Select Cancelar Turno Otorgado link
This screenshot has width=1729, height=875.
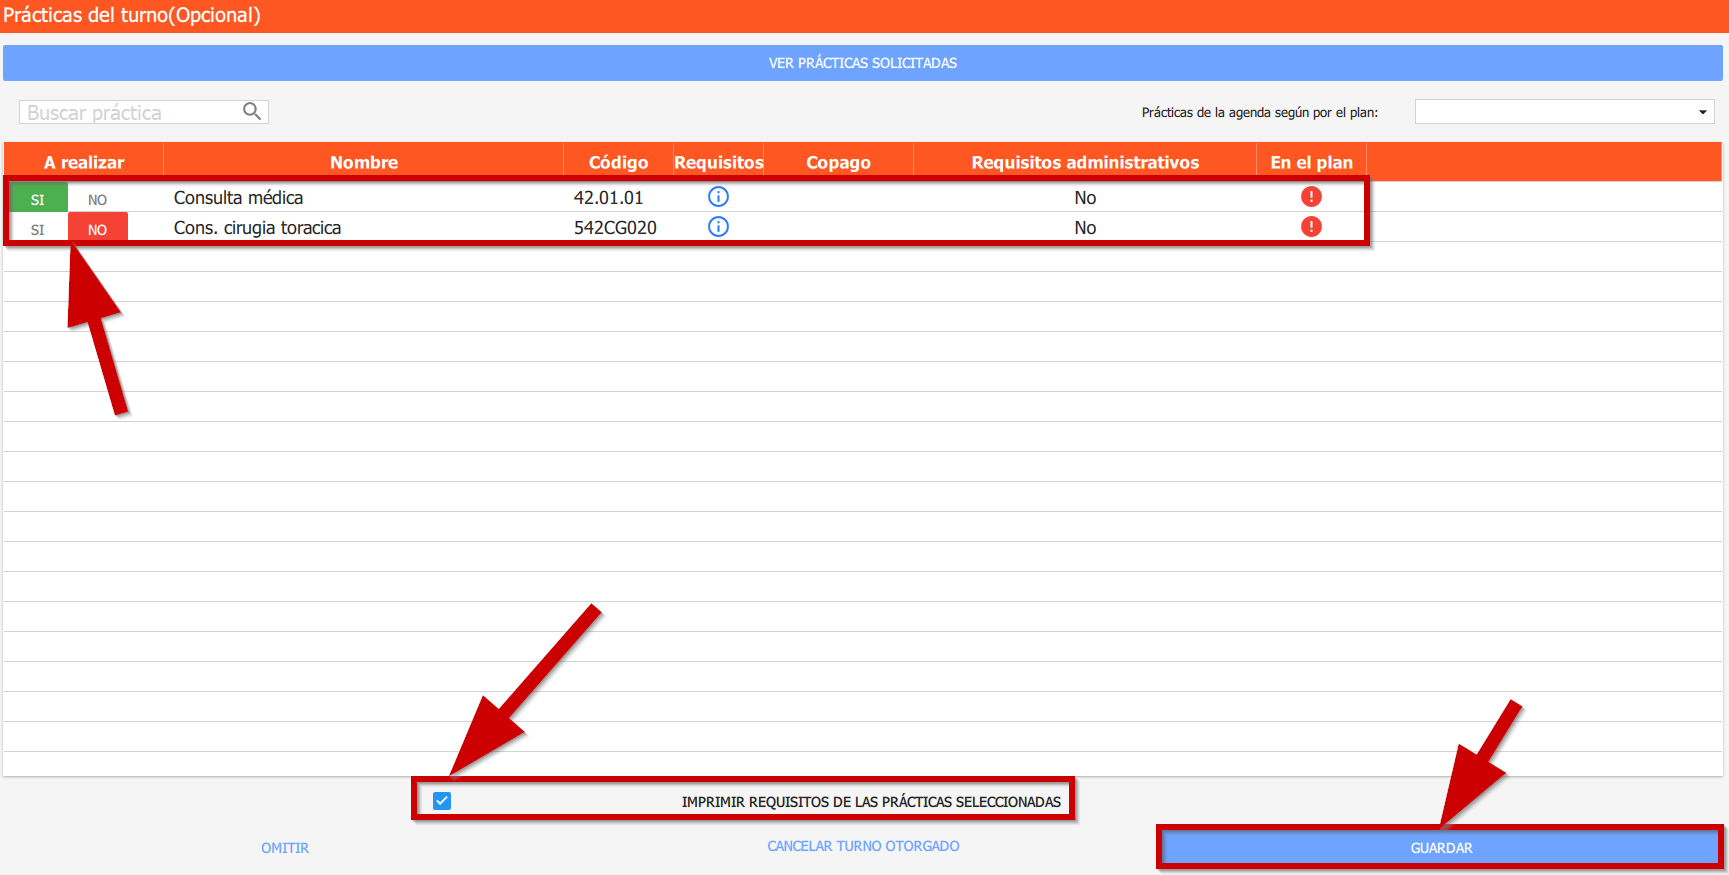point(863,846)
